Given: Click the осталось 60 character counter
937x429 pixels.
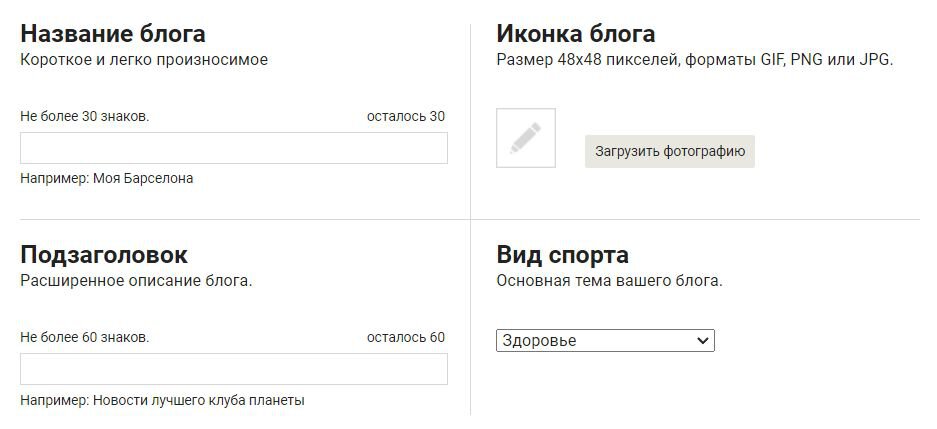Looking at the screenshot, I should pos(406,338).
